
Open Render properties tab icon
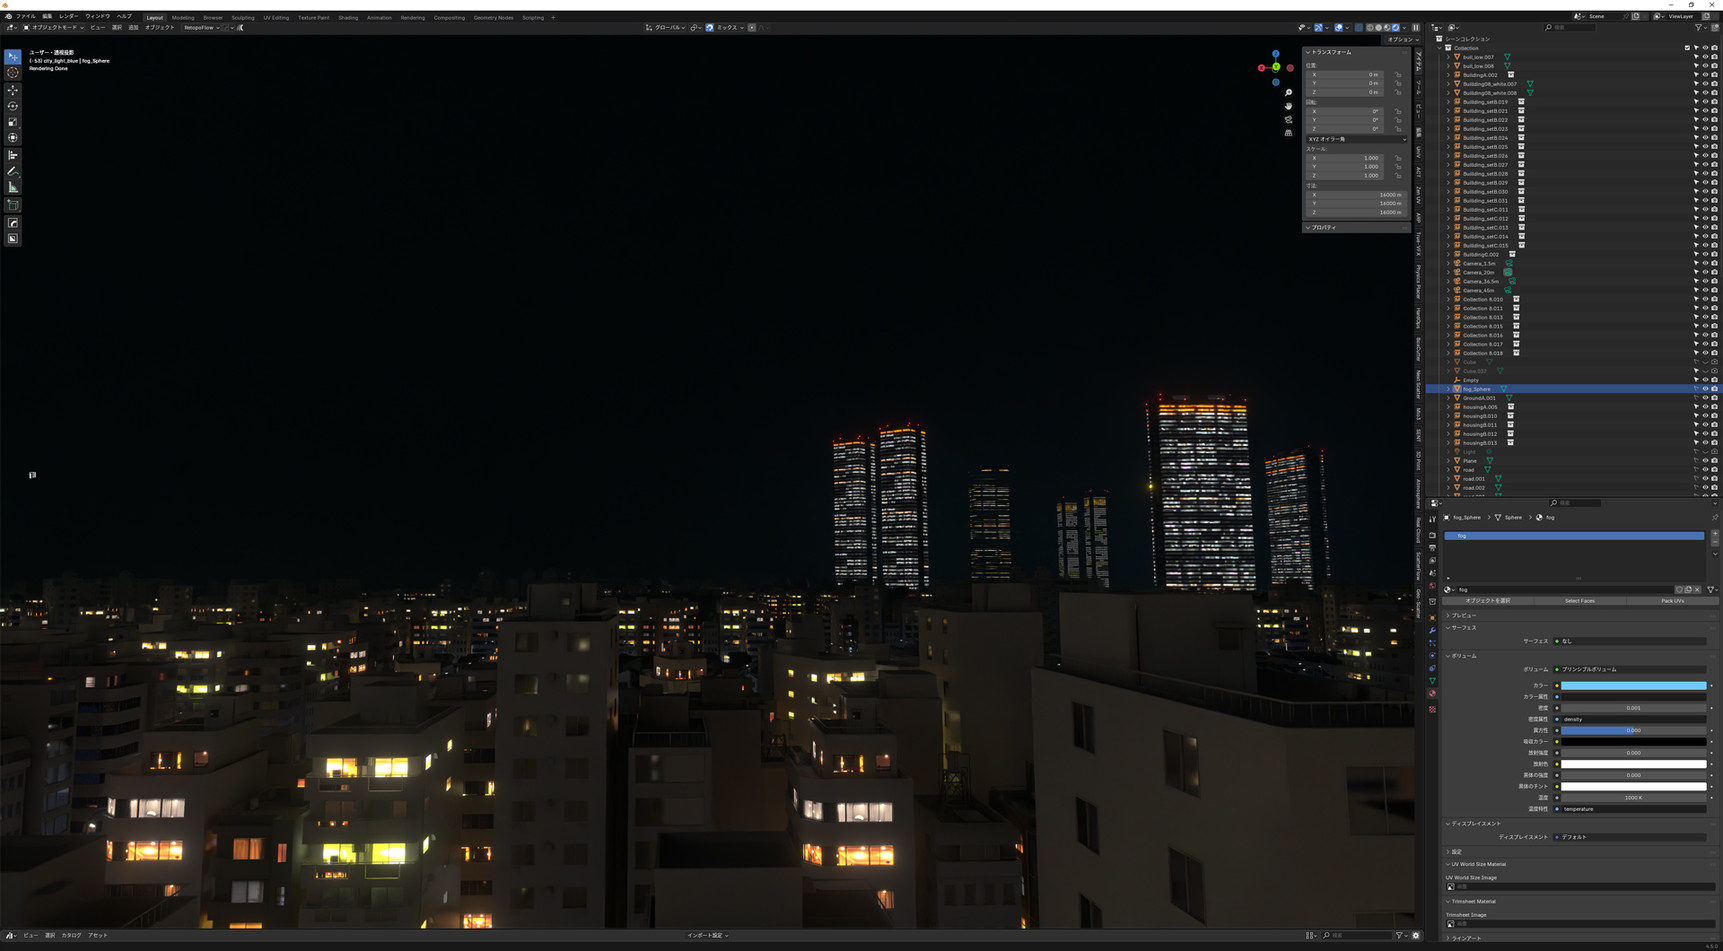[1432, 535]
